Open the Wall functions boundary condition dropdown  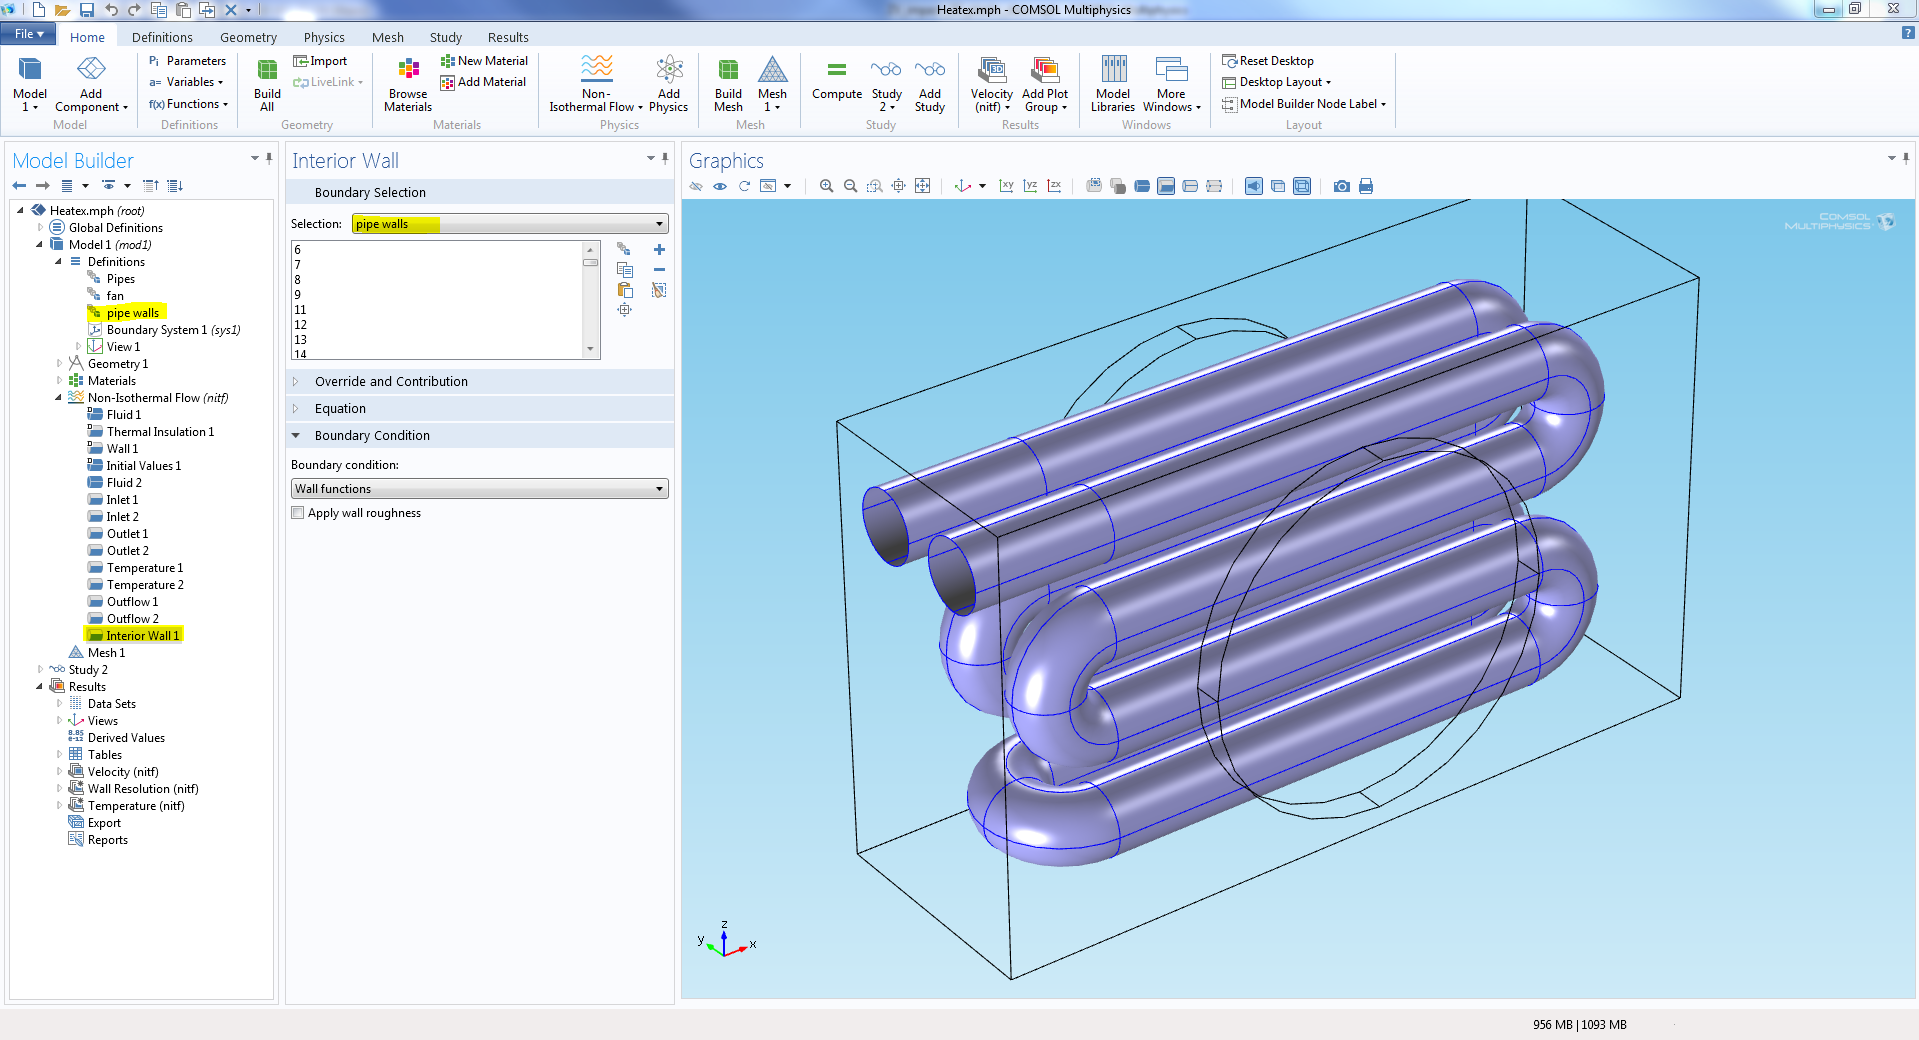point(480,489)
